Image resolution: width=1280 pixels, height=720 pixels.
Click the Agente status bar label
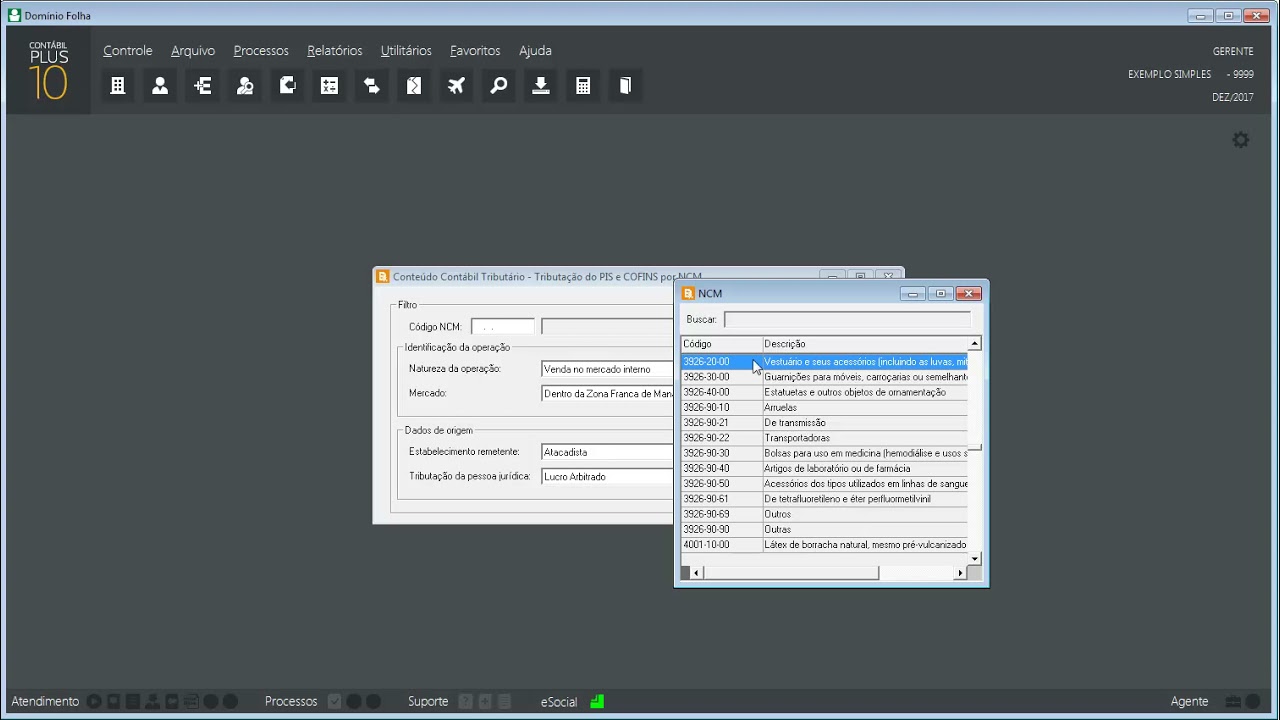[1189, 702]
